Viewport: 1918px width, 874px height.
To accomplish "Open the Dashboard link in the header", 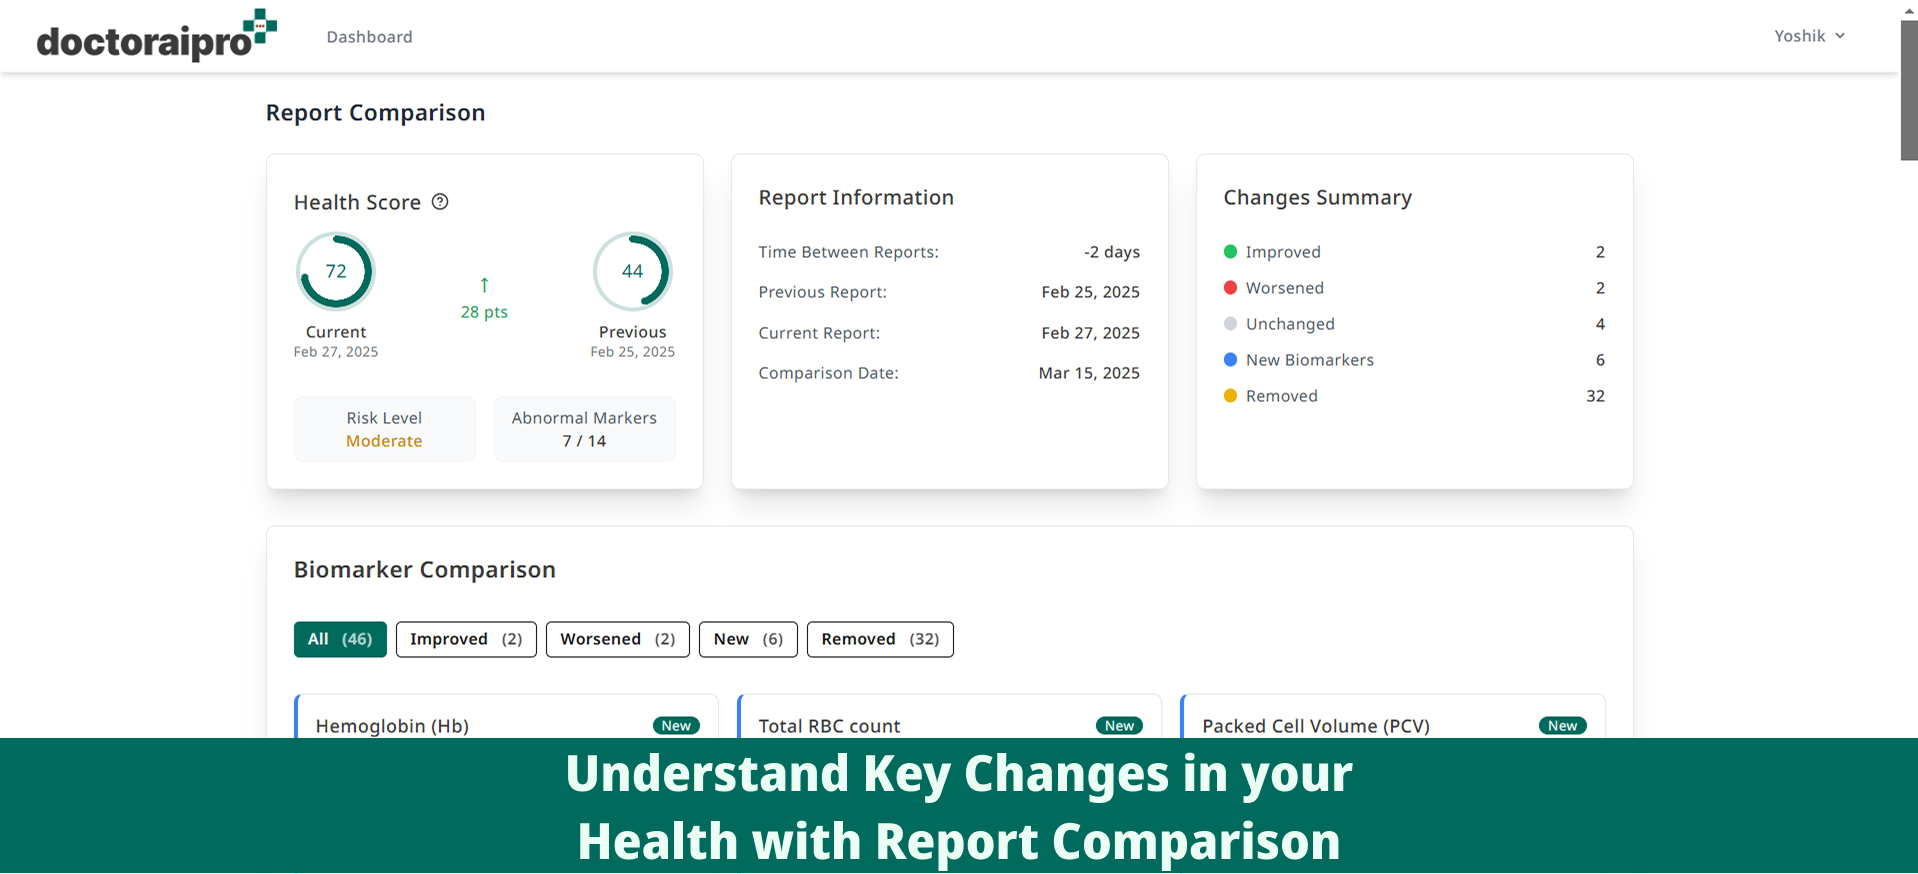I will coord(369,37).
